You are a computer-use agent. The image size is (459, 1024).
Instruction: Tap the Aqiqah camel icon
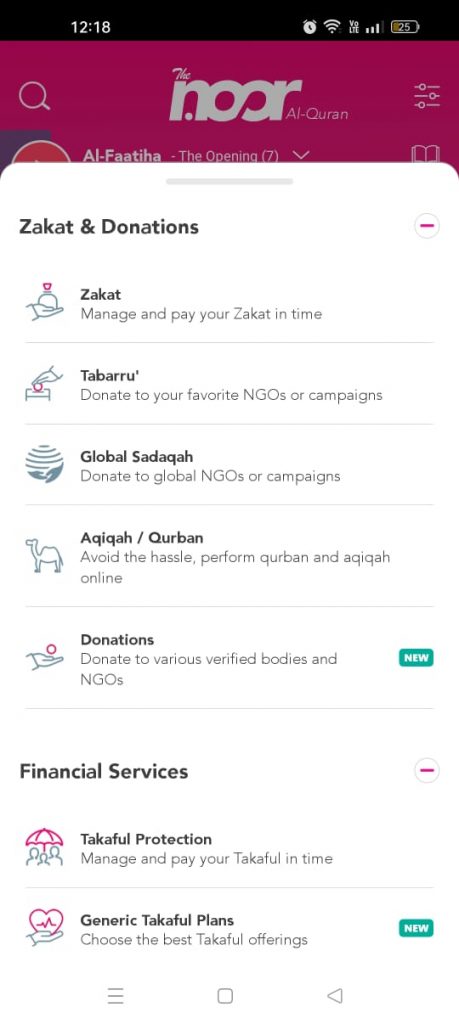point(44,556)
